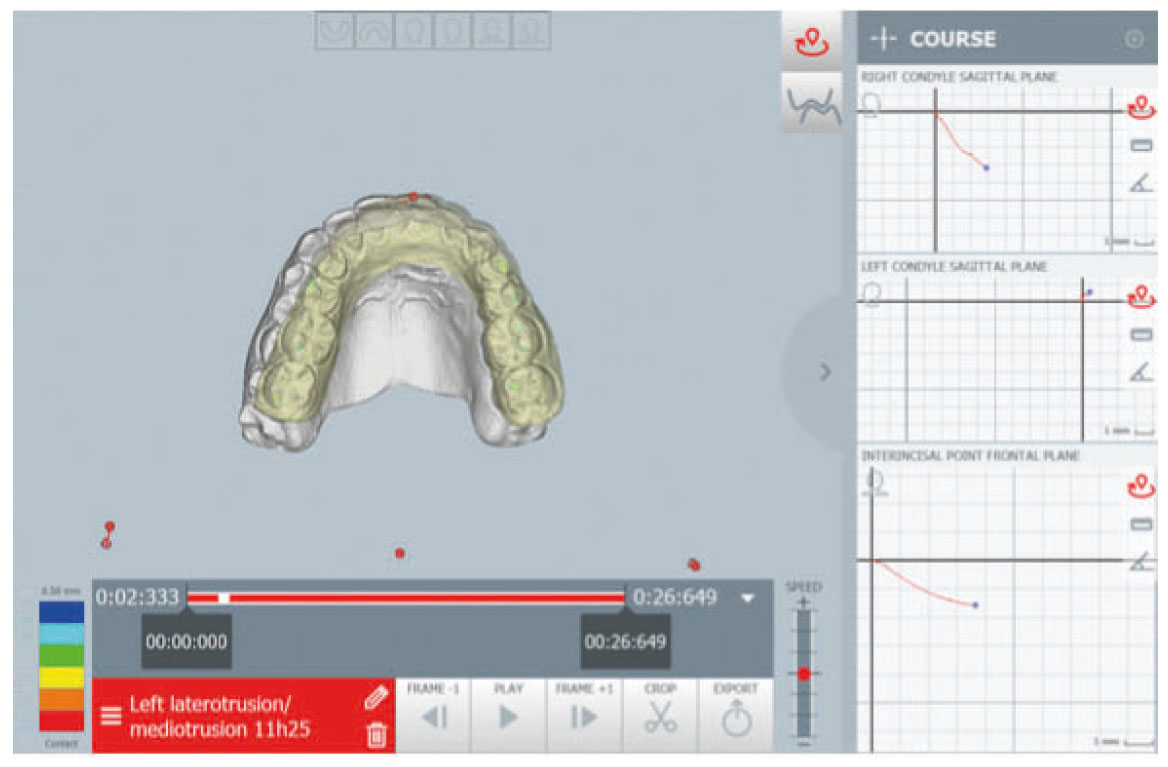Choose the fourth view preset icon
This screenshot has width=1168, height=767.
[x=452, y=31]
